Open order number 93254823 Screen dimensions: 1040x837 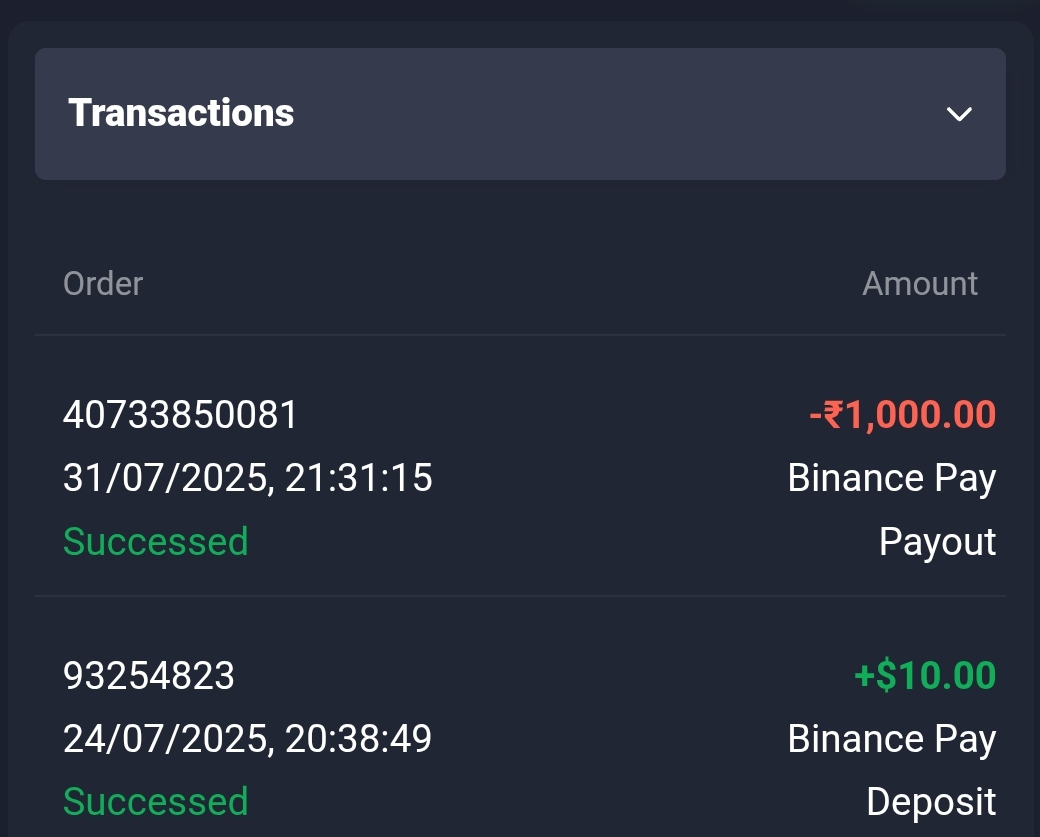tap(149, 676)
